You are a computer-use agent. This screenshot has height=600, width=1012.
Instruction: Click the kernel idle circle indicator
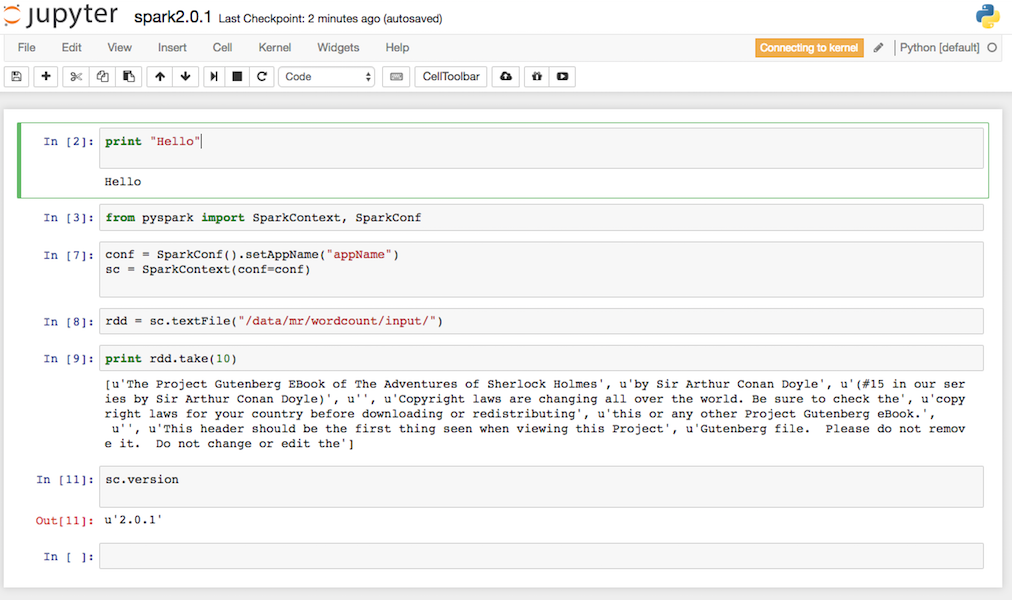(x=992, y=48)
